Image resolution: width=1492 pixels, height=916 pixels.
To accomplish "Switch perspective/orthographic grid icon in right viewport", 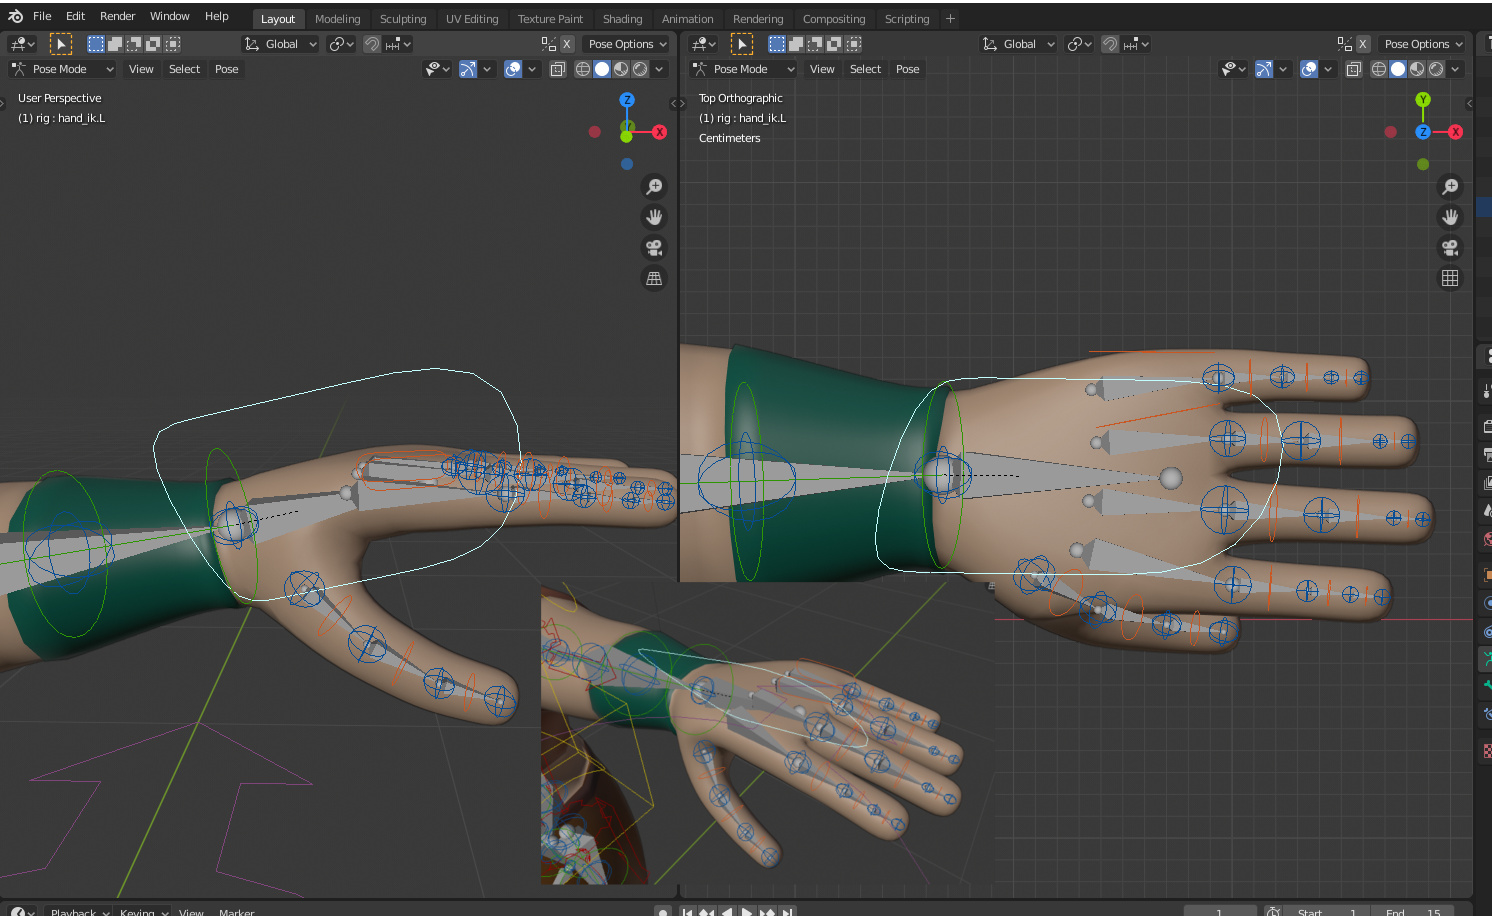I will 1450,279.
